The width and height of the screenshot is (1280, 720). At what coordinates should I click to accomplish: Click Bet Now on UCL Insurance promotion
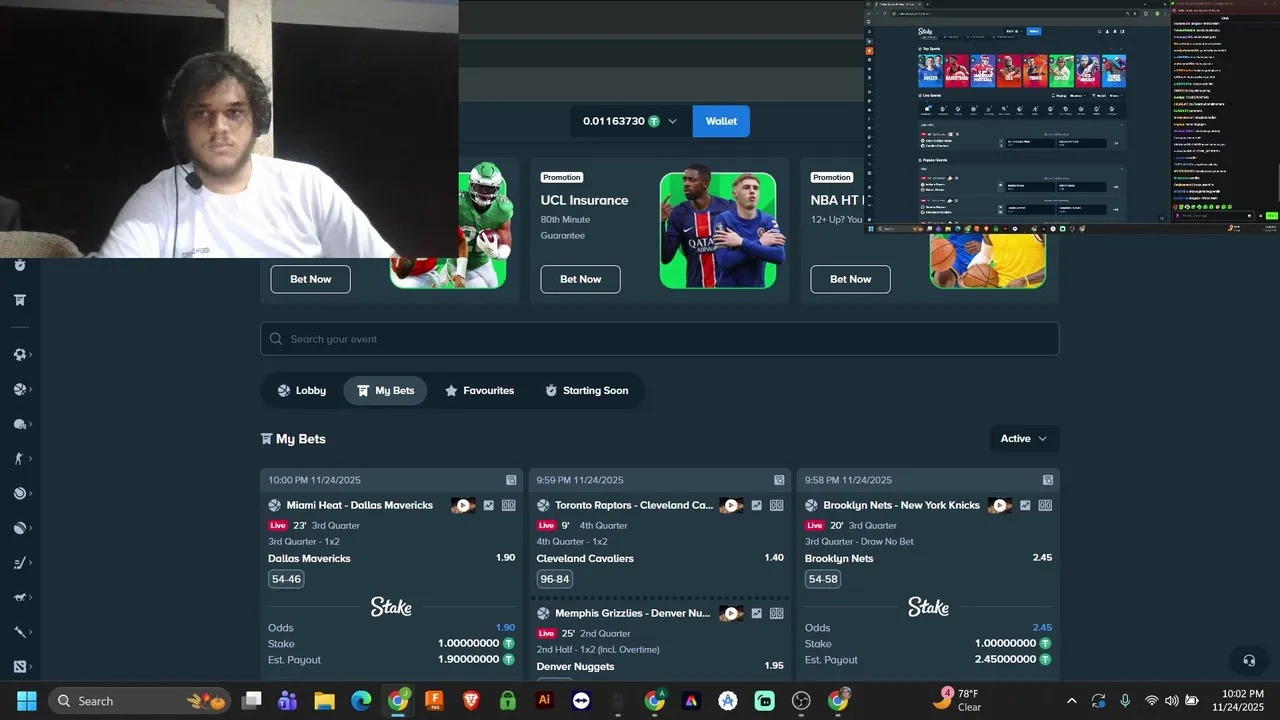[580, 279]
